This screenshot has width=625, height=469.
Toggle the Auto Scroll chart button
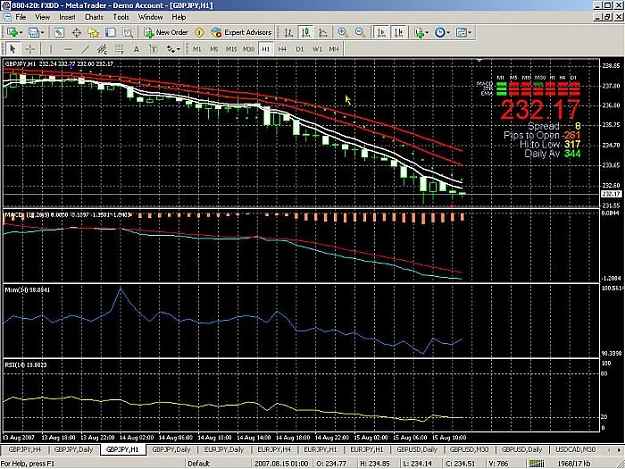pyautogui.click(x=381, y=32)
